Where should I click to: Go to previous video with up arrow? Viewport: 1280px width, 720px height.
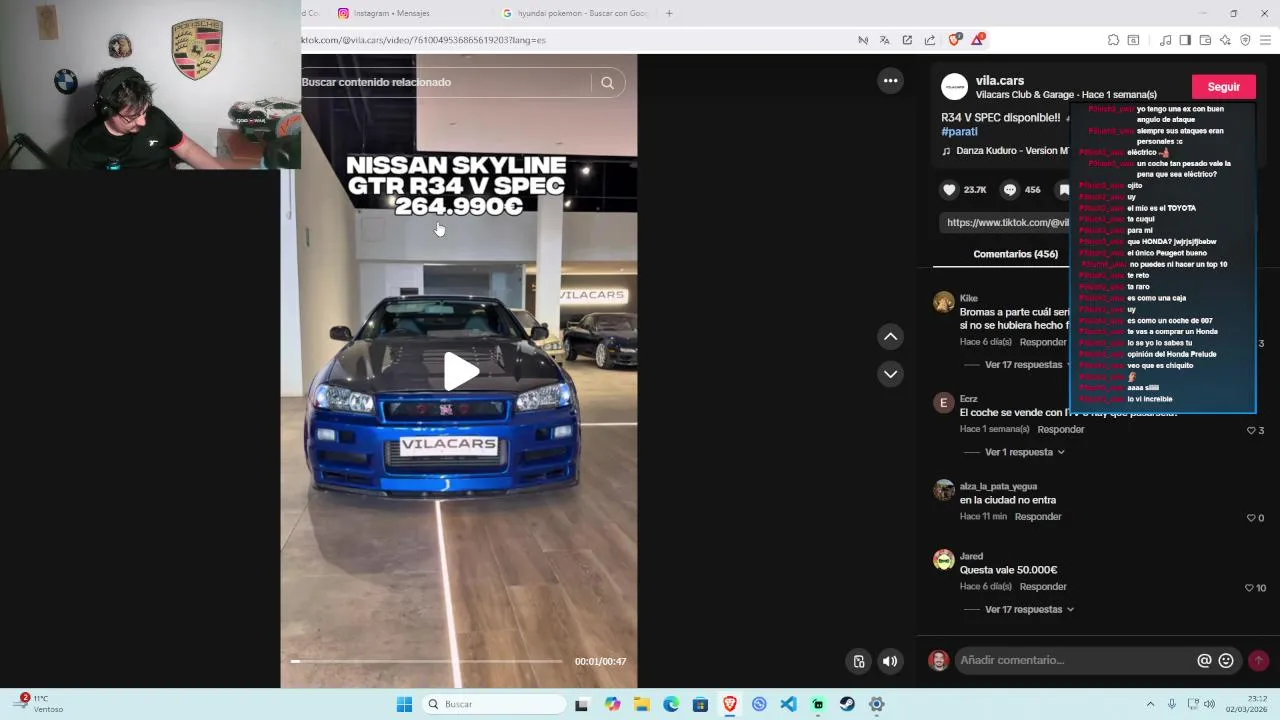point(890,337)
